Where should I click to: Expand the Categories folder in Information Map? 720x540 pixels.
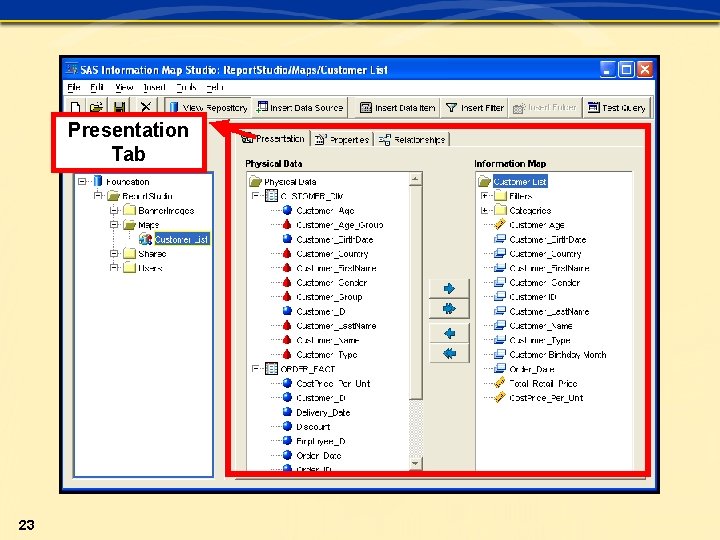pyautogui.click(x=484, y=210)
